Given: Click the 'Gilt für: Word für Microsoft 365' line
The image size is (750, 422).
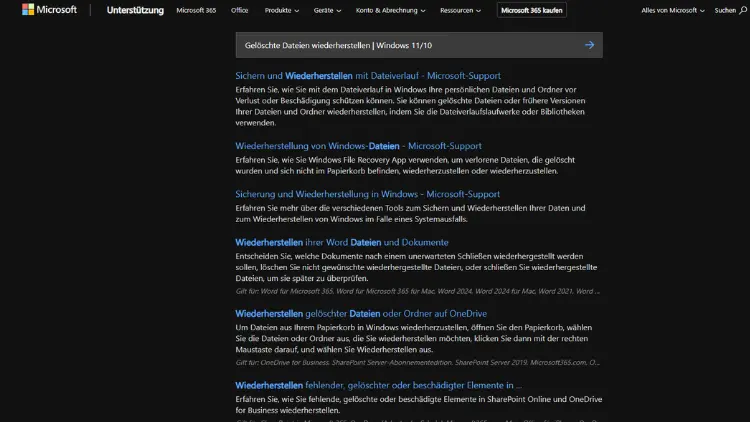Looking at the screenshot, I should [x=417, y=291].
